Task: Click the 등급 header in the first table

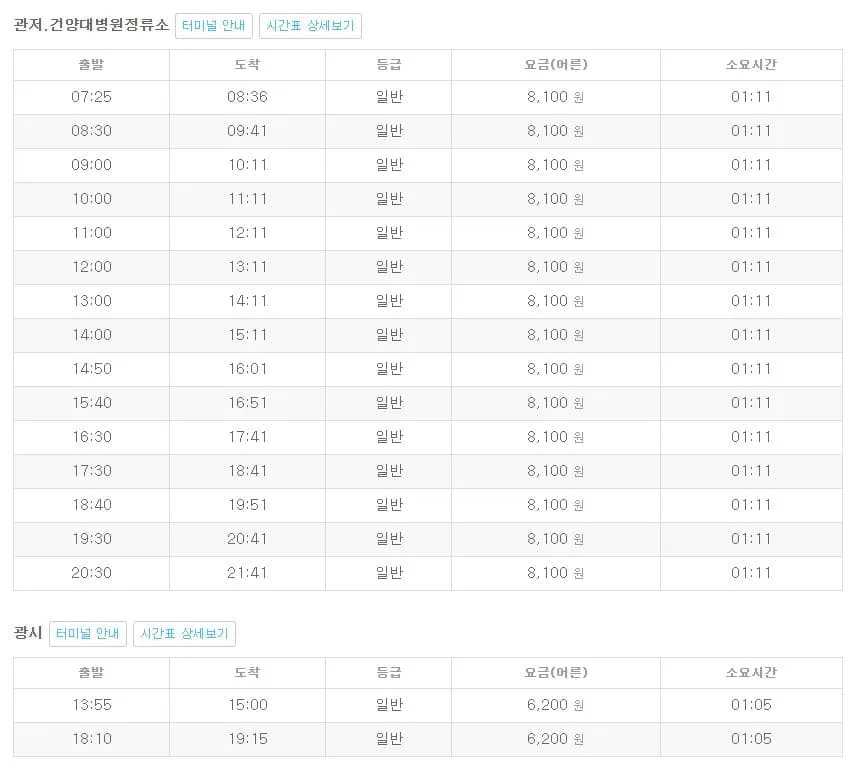Action: (x=389, y=64)
